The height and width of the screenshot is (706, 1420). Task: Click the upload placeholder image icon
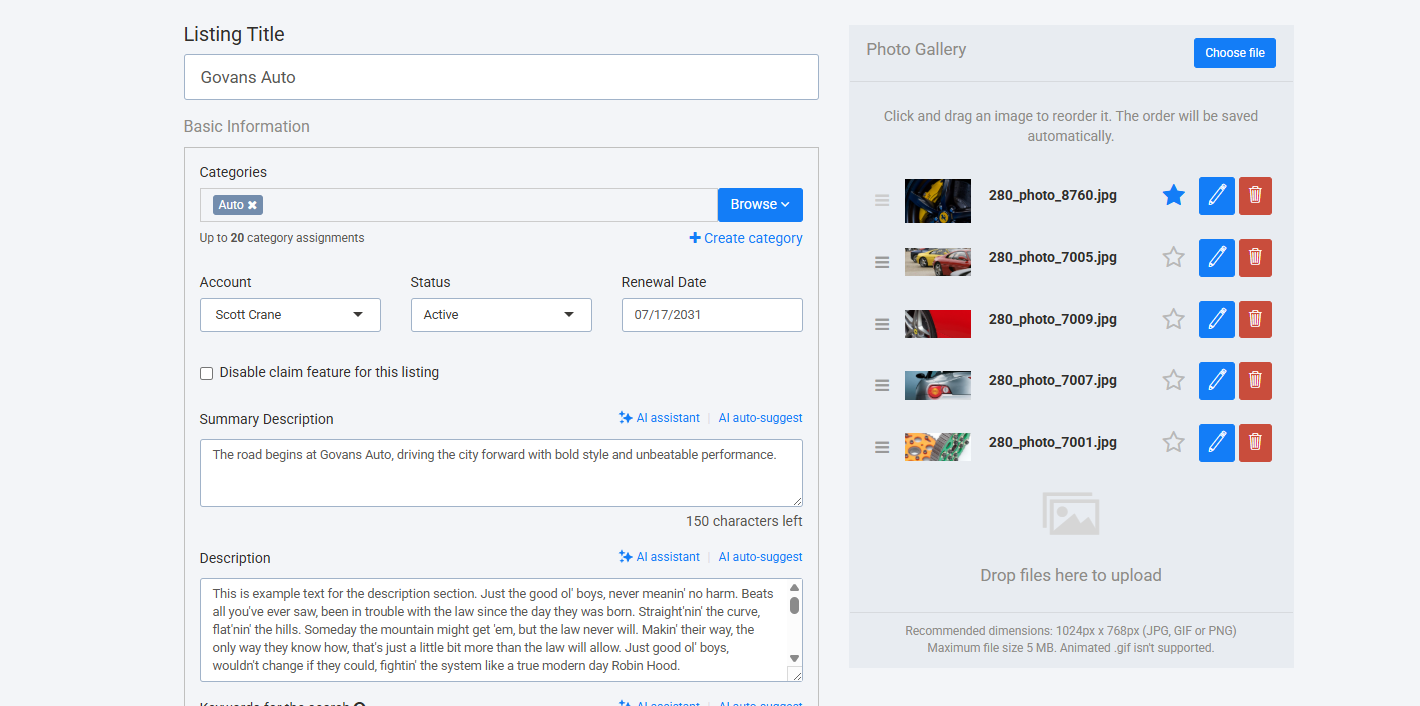[x=1071, y=514]
